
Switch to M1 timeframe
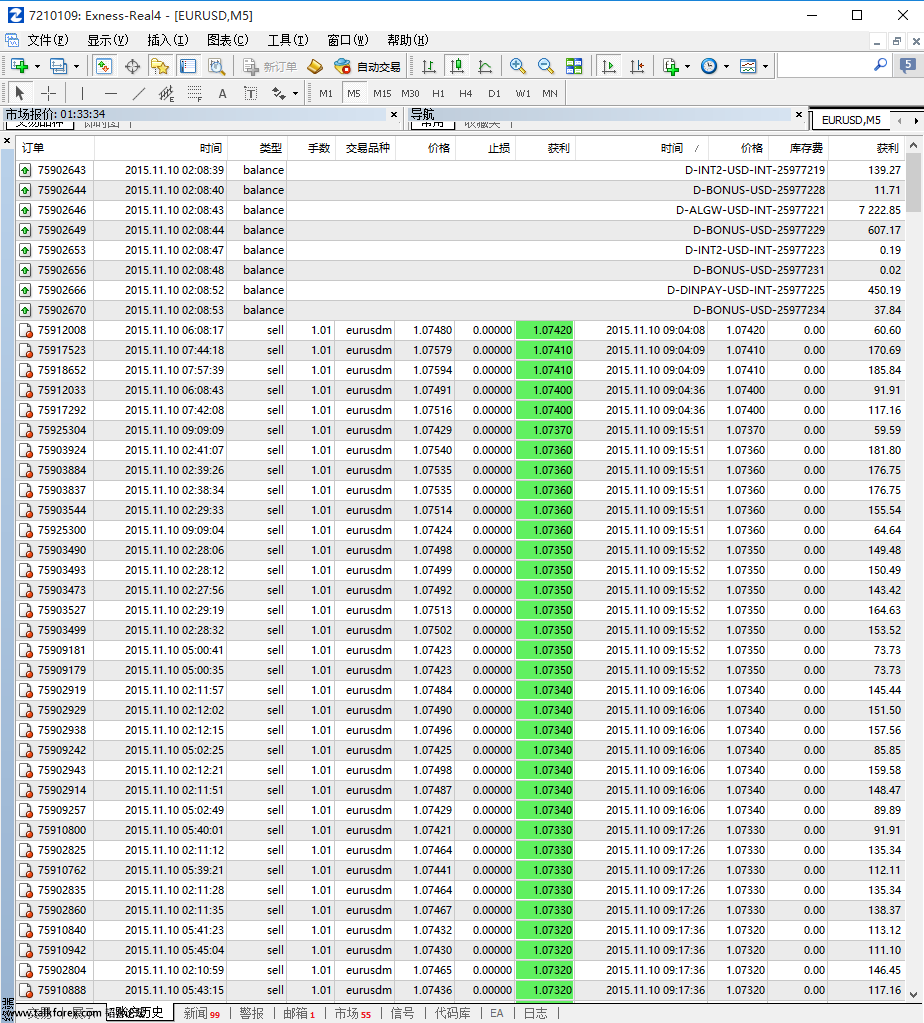(326, 93)
